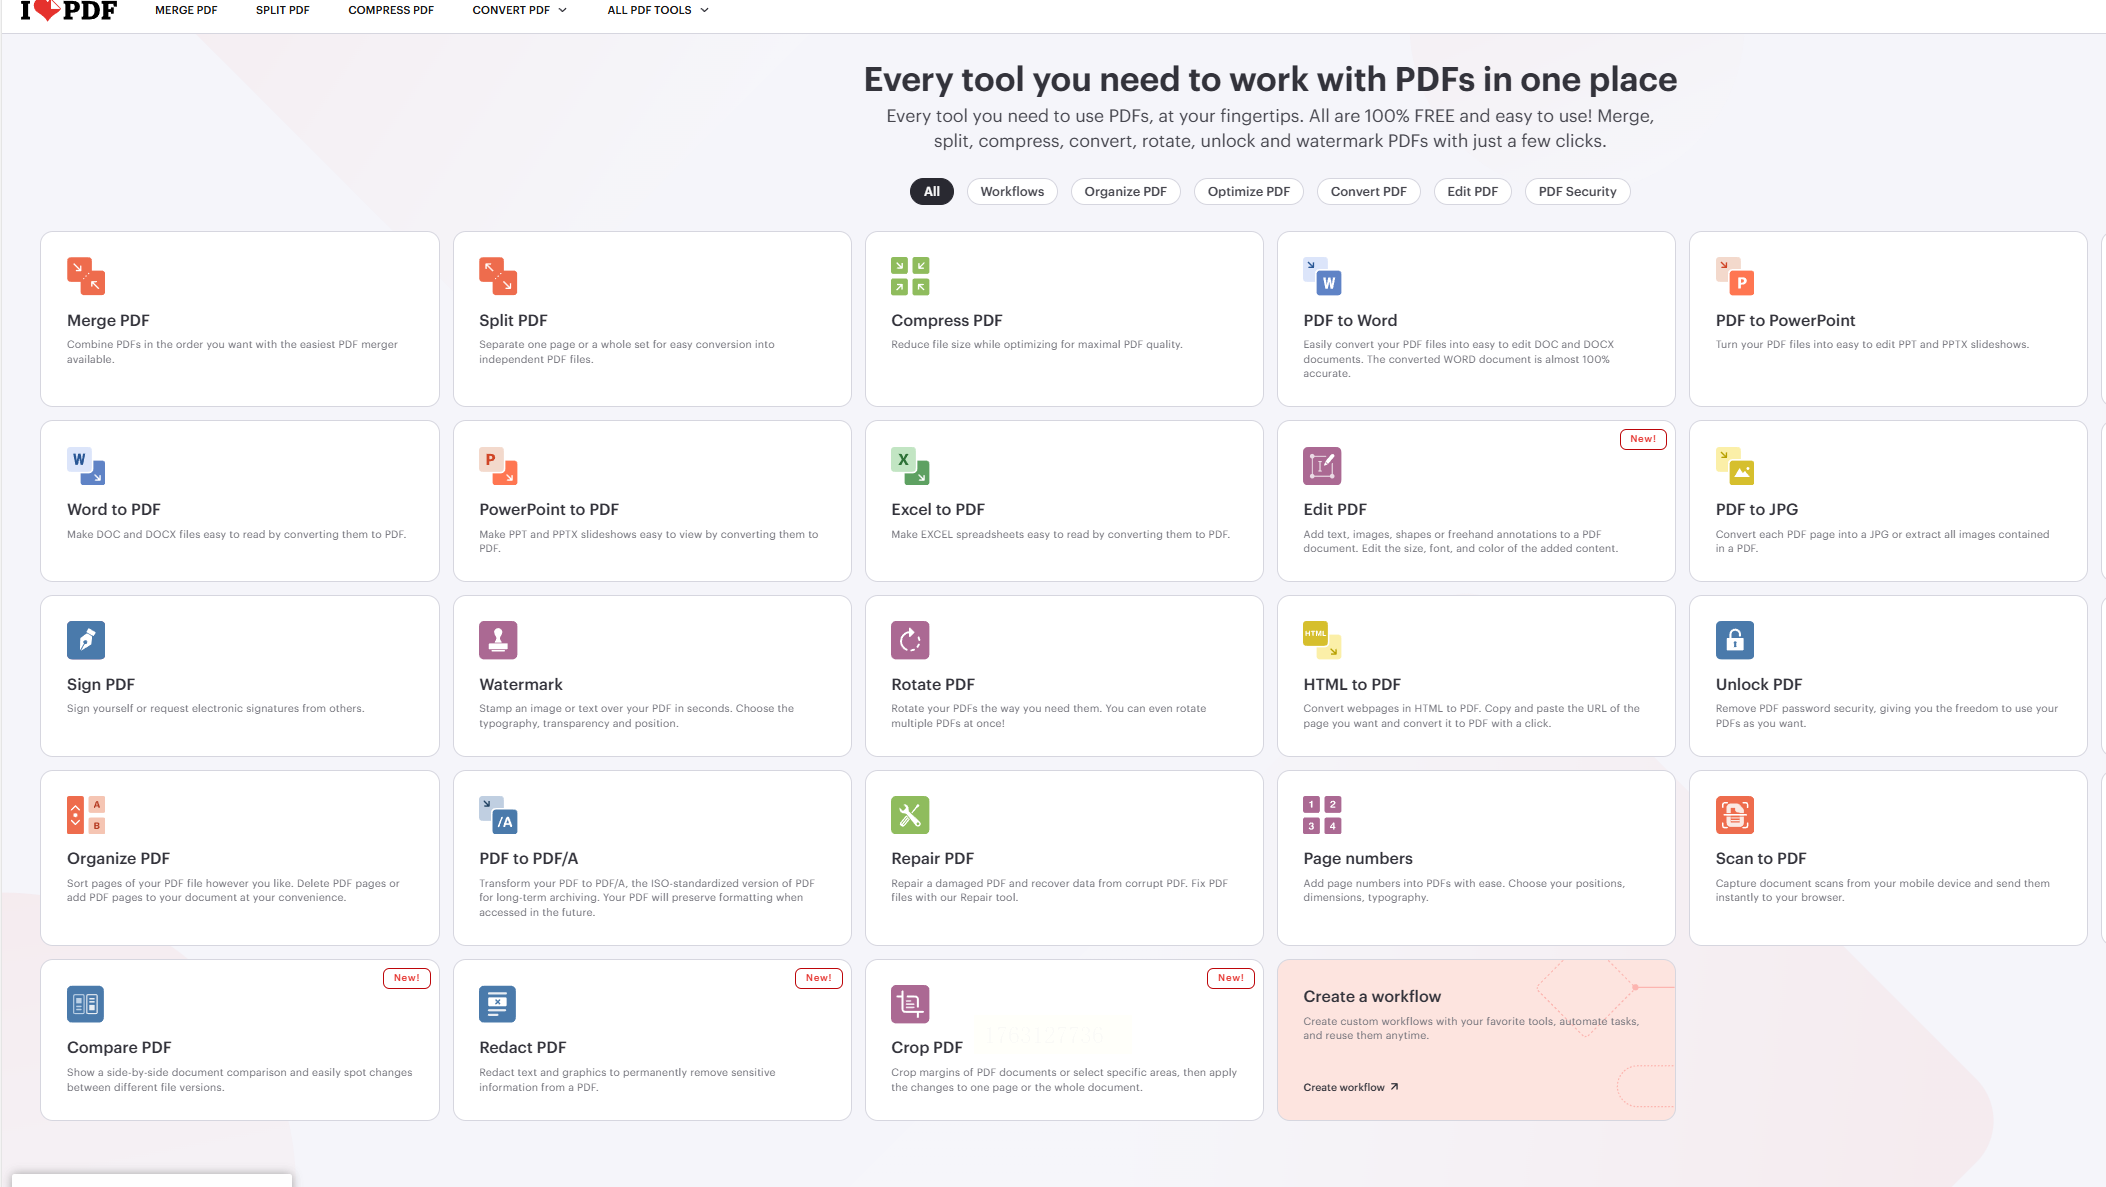Open Split PDF from top navigation
This screenshot has height=1187, width=2106.
(x=282, y=10)
